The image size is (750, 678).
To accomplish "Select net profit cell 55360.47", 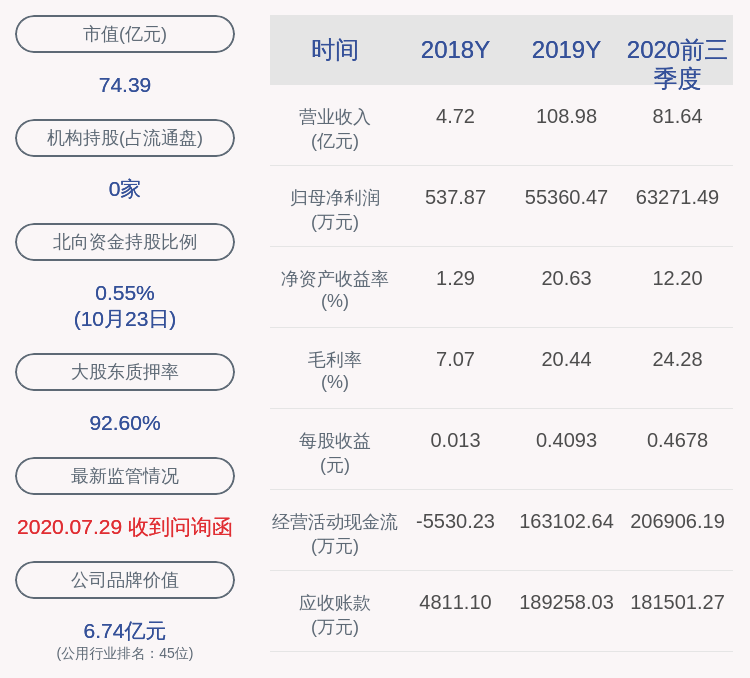I will 566,198.
